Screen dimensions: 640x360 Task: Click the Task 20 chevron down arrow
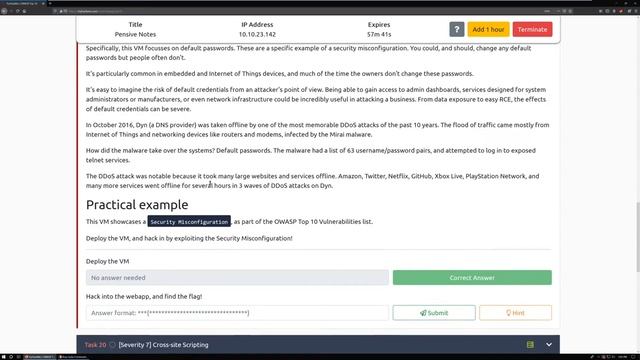point(549,344)
